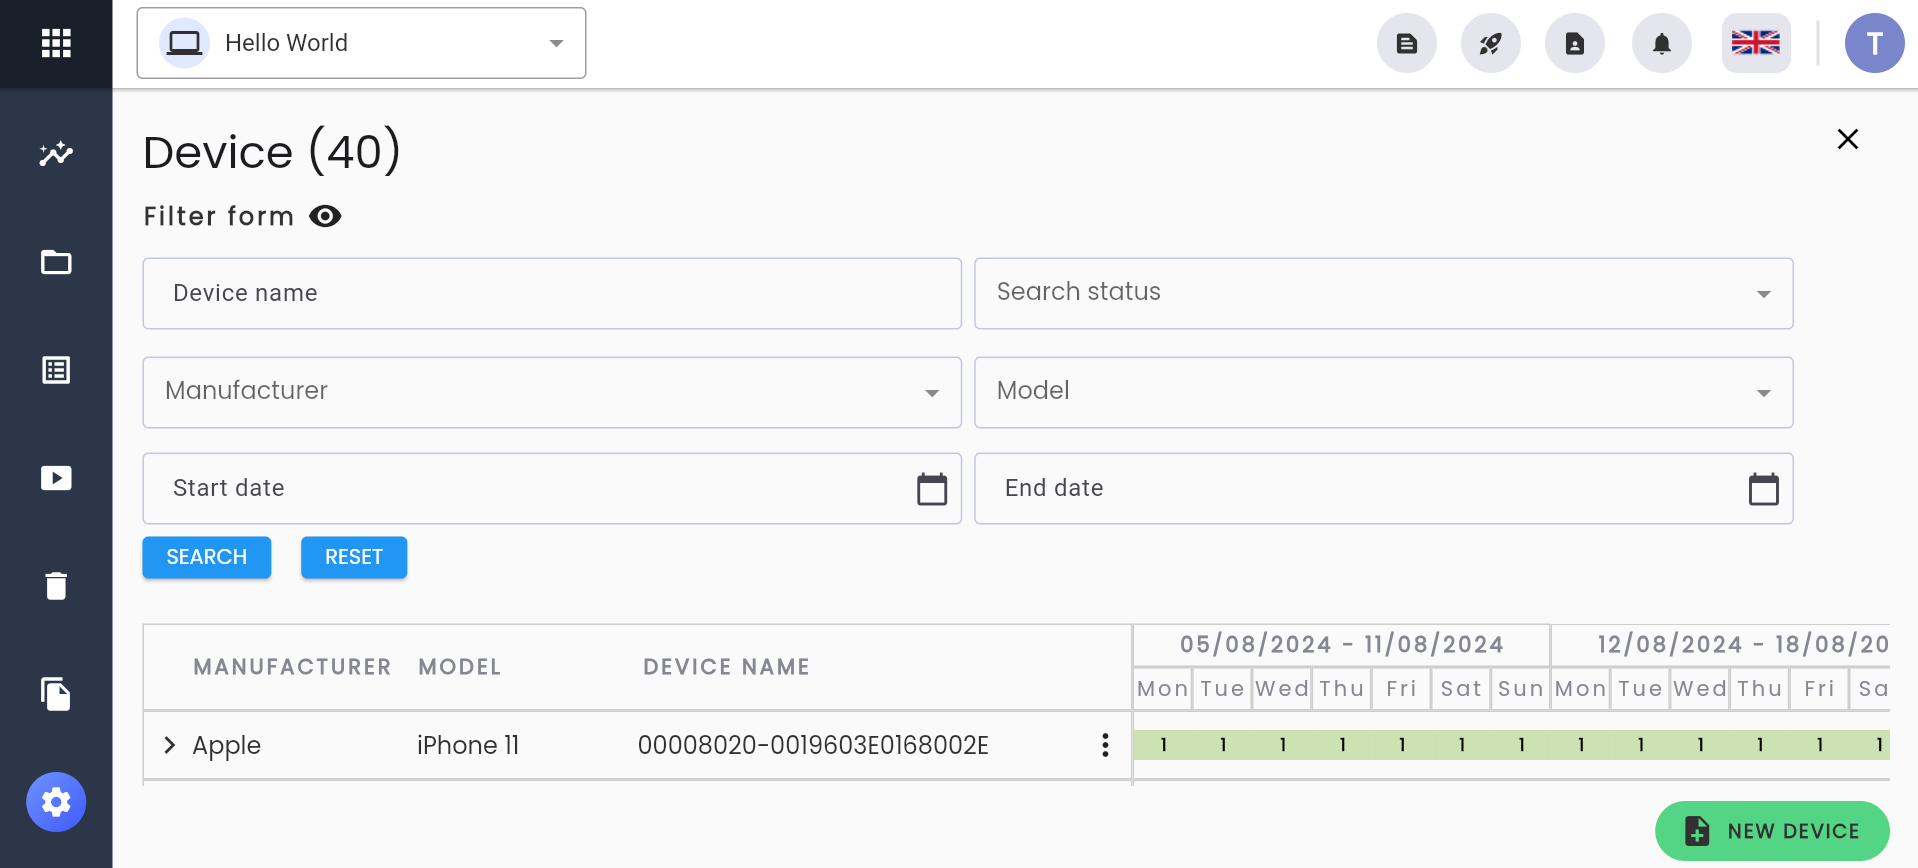Focus the End date input field
Screen dimensions: 1918x868
tap(1384, 489)
